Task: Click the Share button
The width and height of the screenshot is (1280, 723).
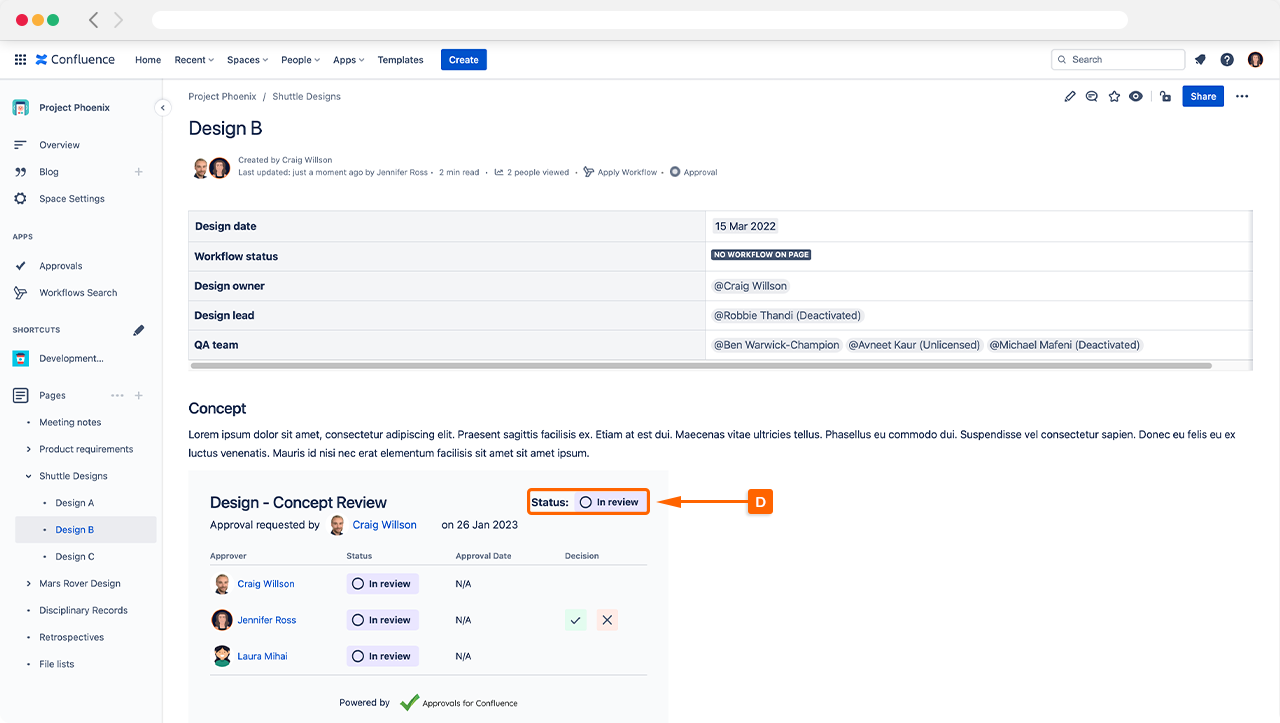Action: tap(1203, 97)
